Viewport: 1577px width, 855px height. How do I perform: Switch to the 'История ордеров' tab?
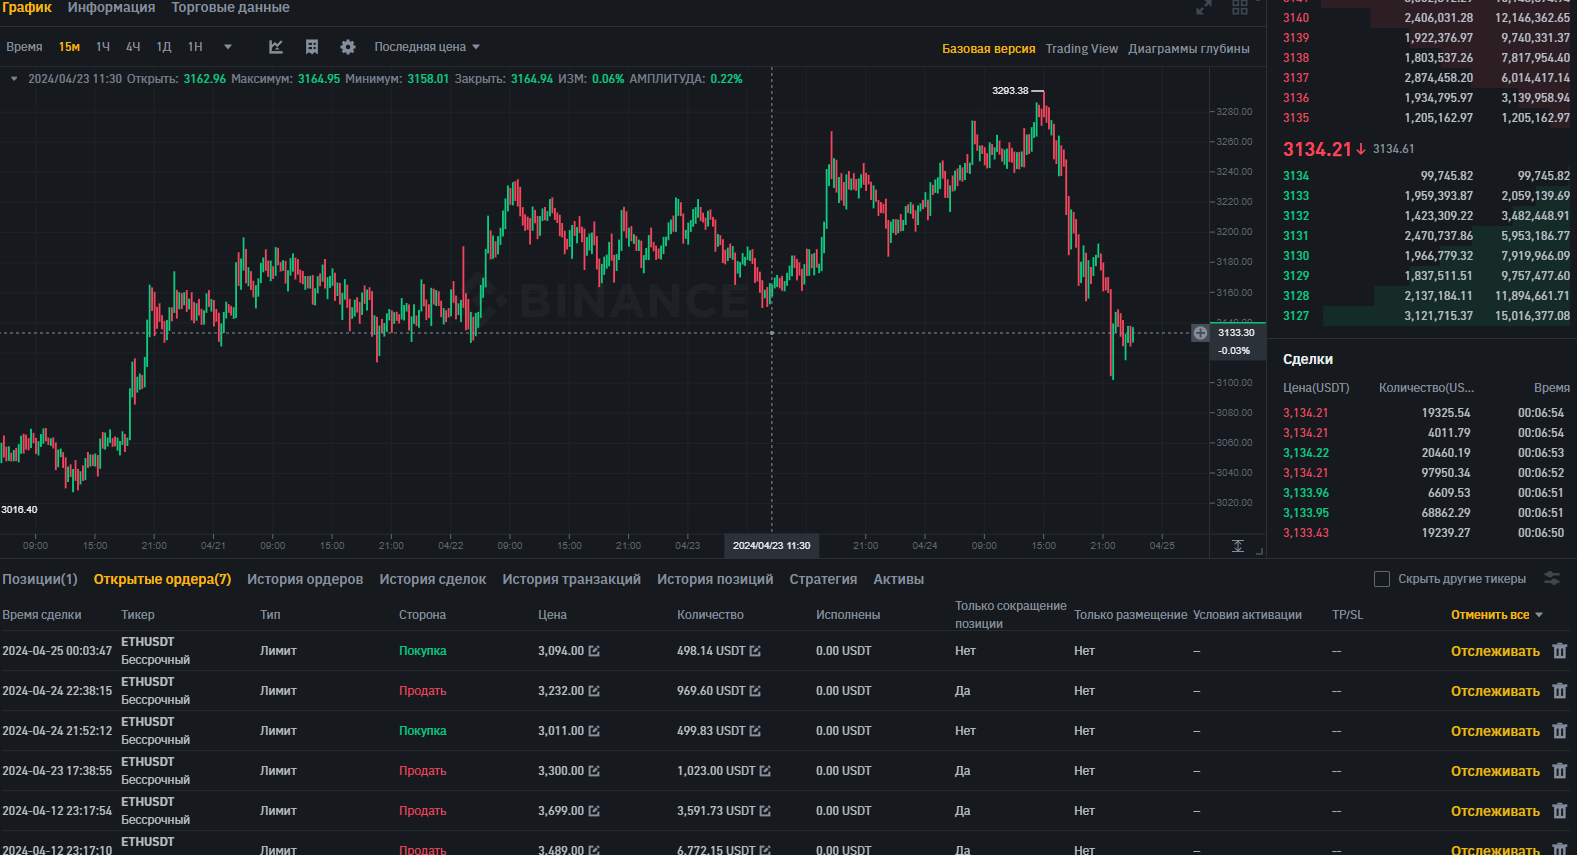pyautogui.click(x=305, y=579)
